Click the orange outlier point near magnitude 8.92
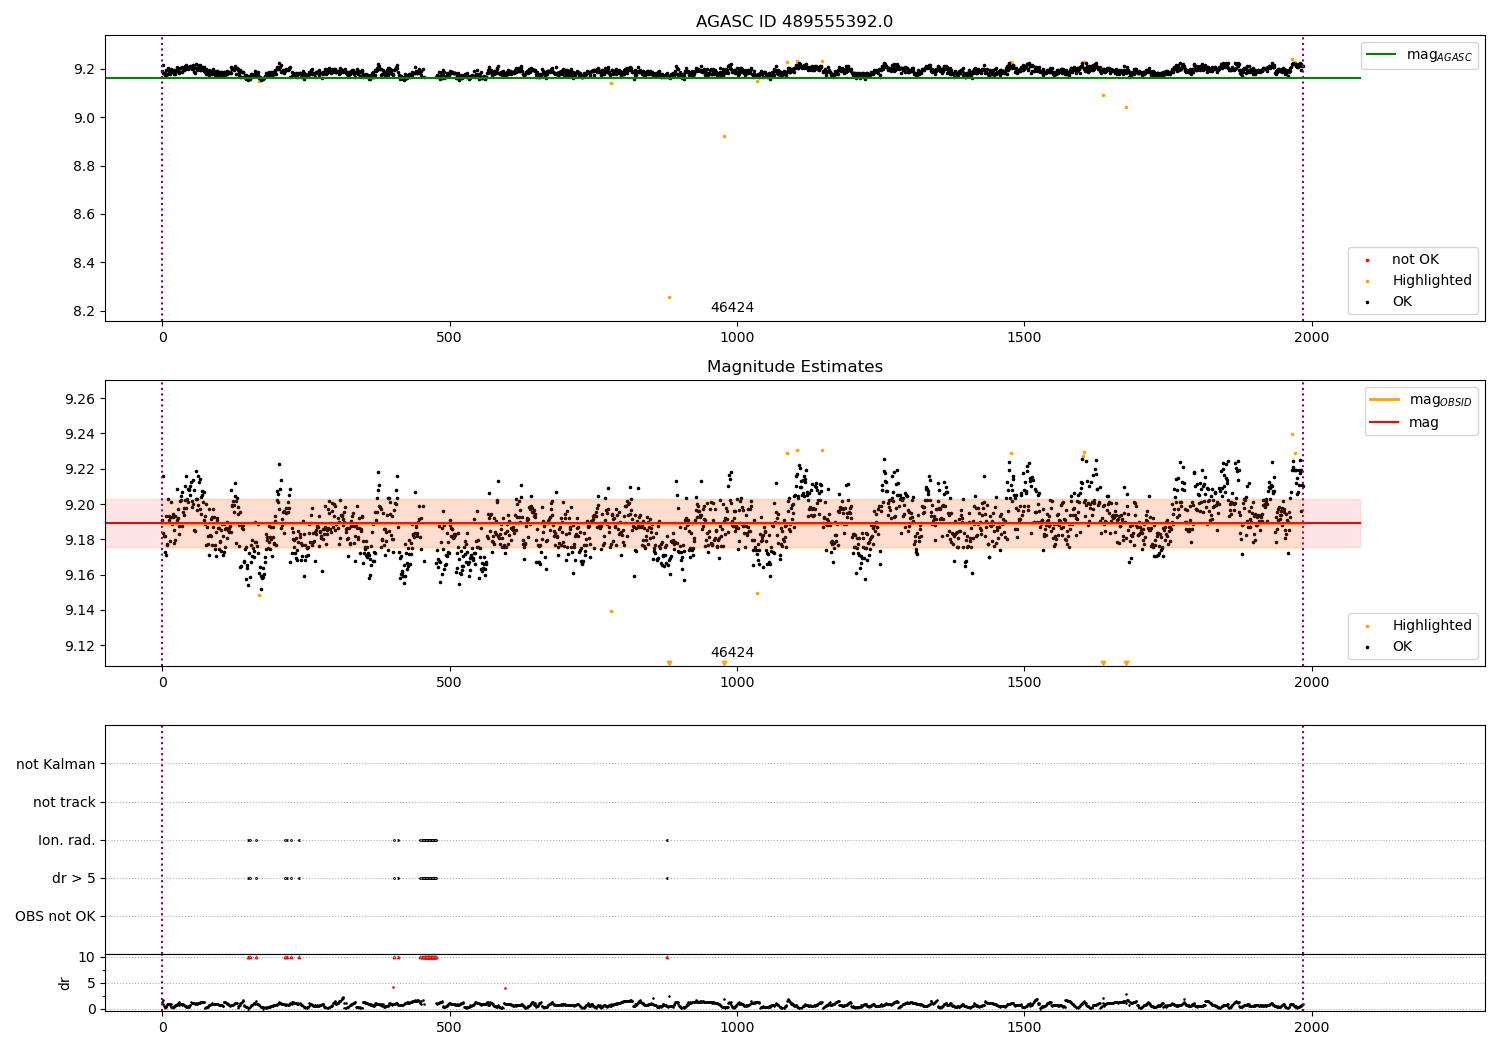This screenshot has width=1500, height=1050. (724, 136)
